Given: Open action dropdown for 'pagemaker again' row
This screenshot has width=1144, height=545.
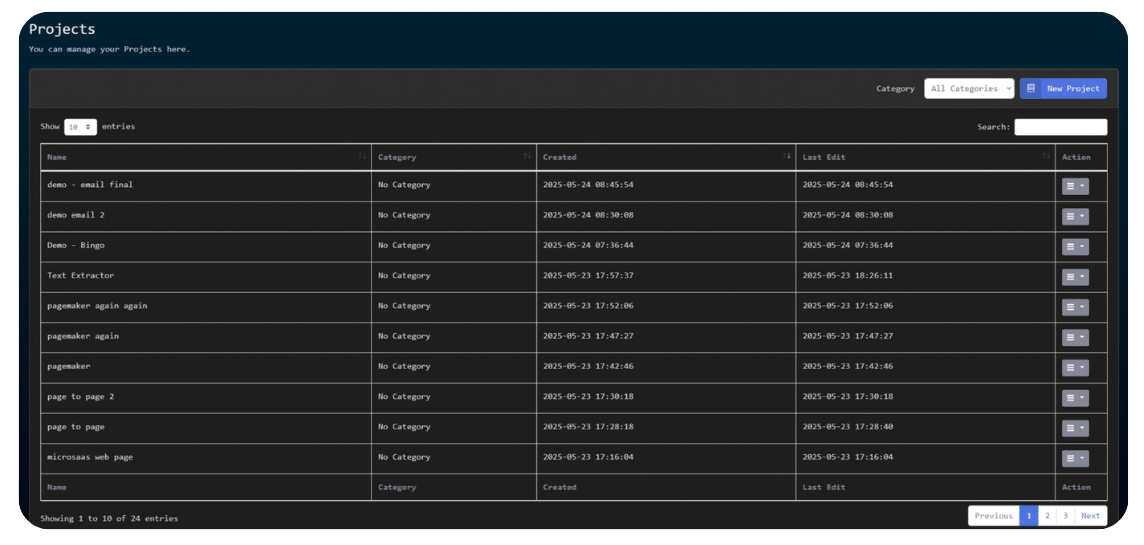Looking at the screenshot, I should coord(1075,337).
